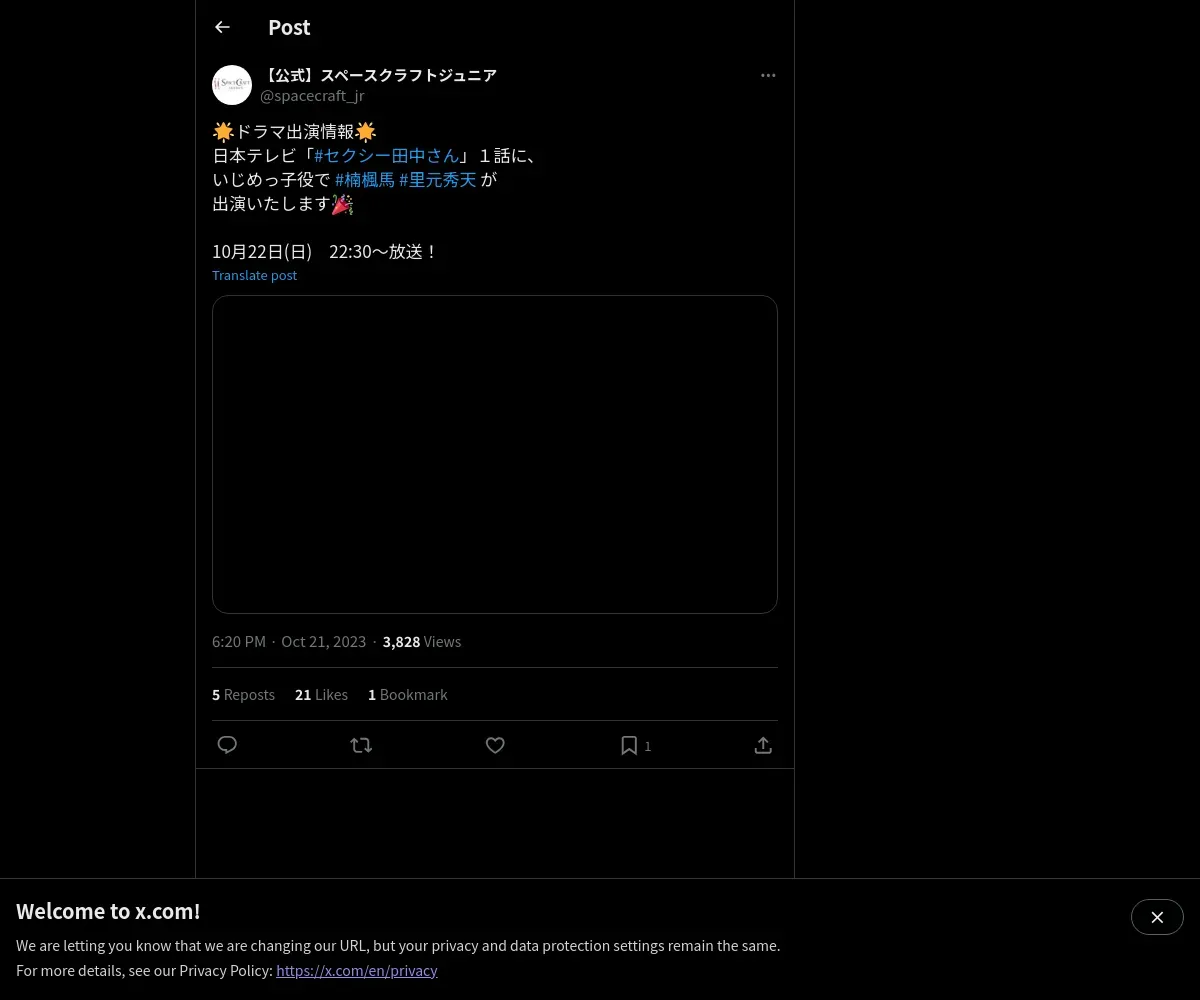Open the #楠楓馬 hashtag
The height and width of the screenshot is (1000, 1200).
point(365,180)
